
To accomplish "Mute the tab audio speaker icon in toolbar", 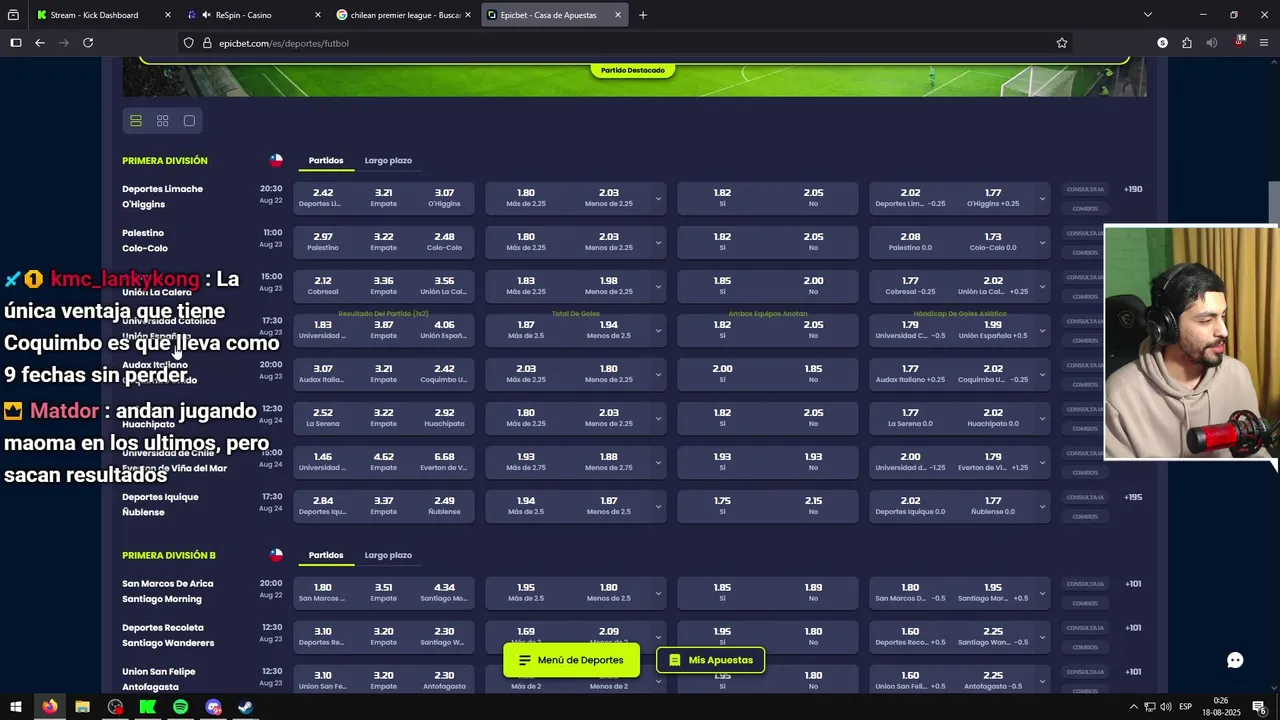I will [1212, 43].
